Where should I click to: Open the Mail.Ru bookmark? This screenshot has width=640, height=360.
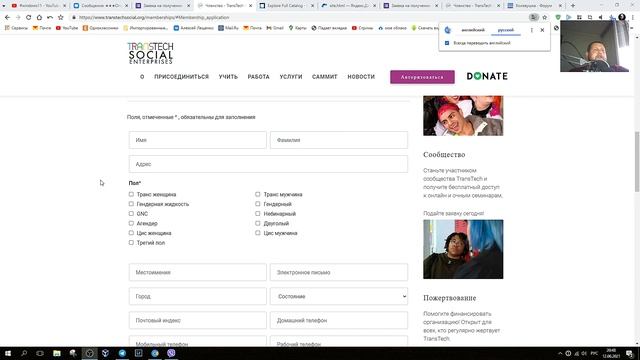click(228, 28)
